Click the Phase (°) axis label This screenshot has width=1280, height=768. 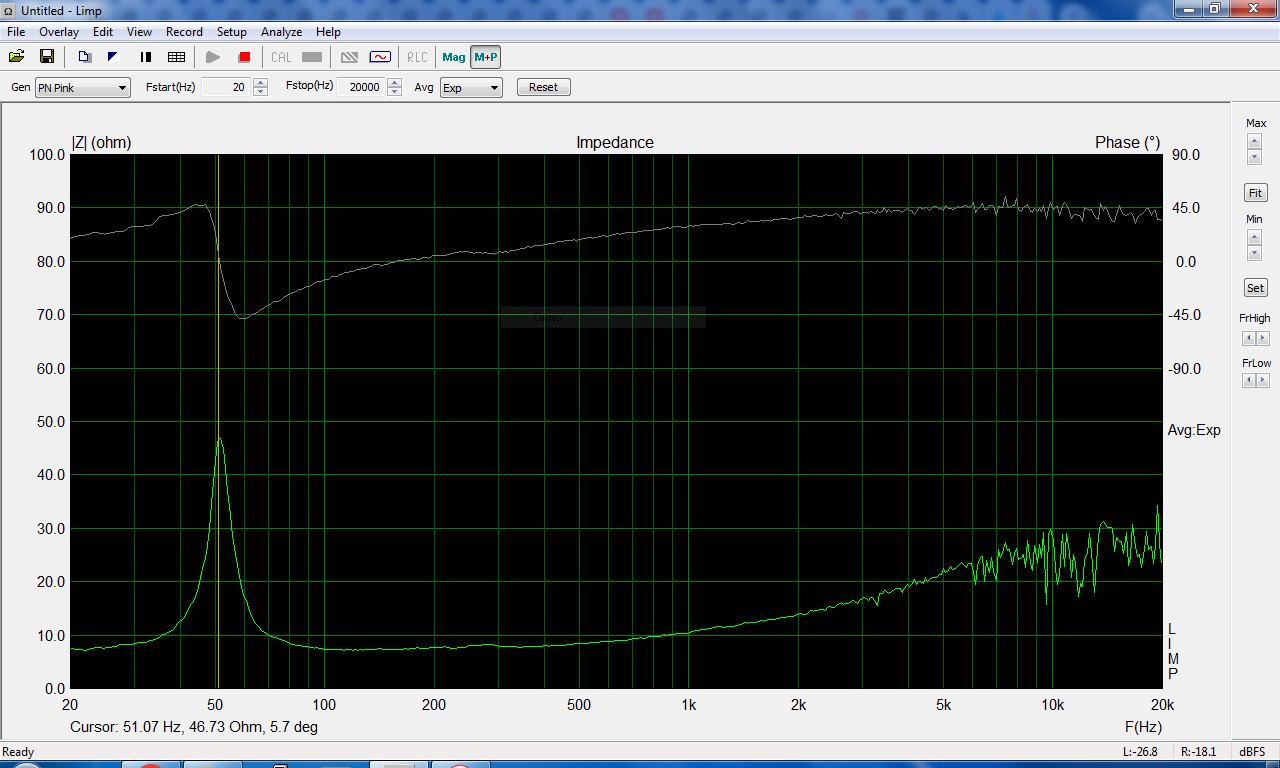[1128, 143]
